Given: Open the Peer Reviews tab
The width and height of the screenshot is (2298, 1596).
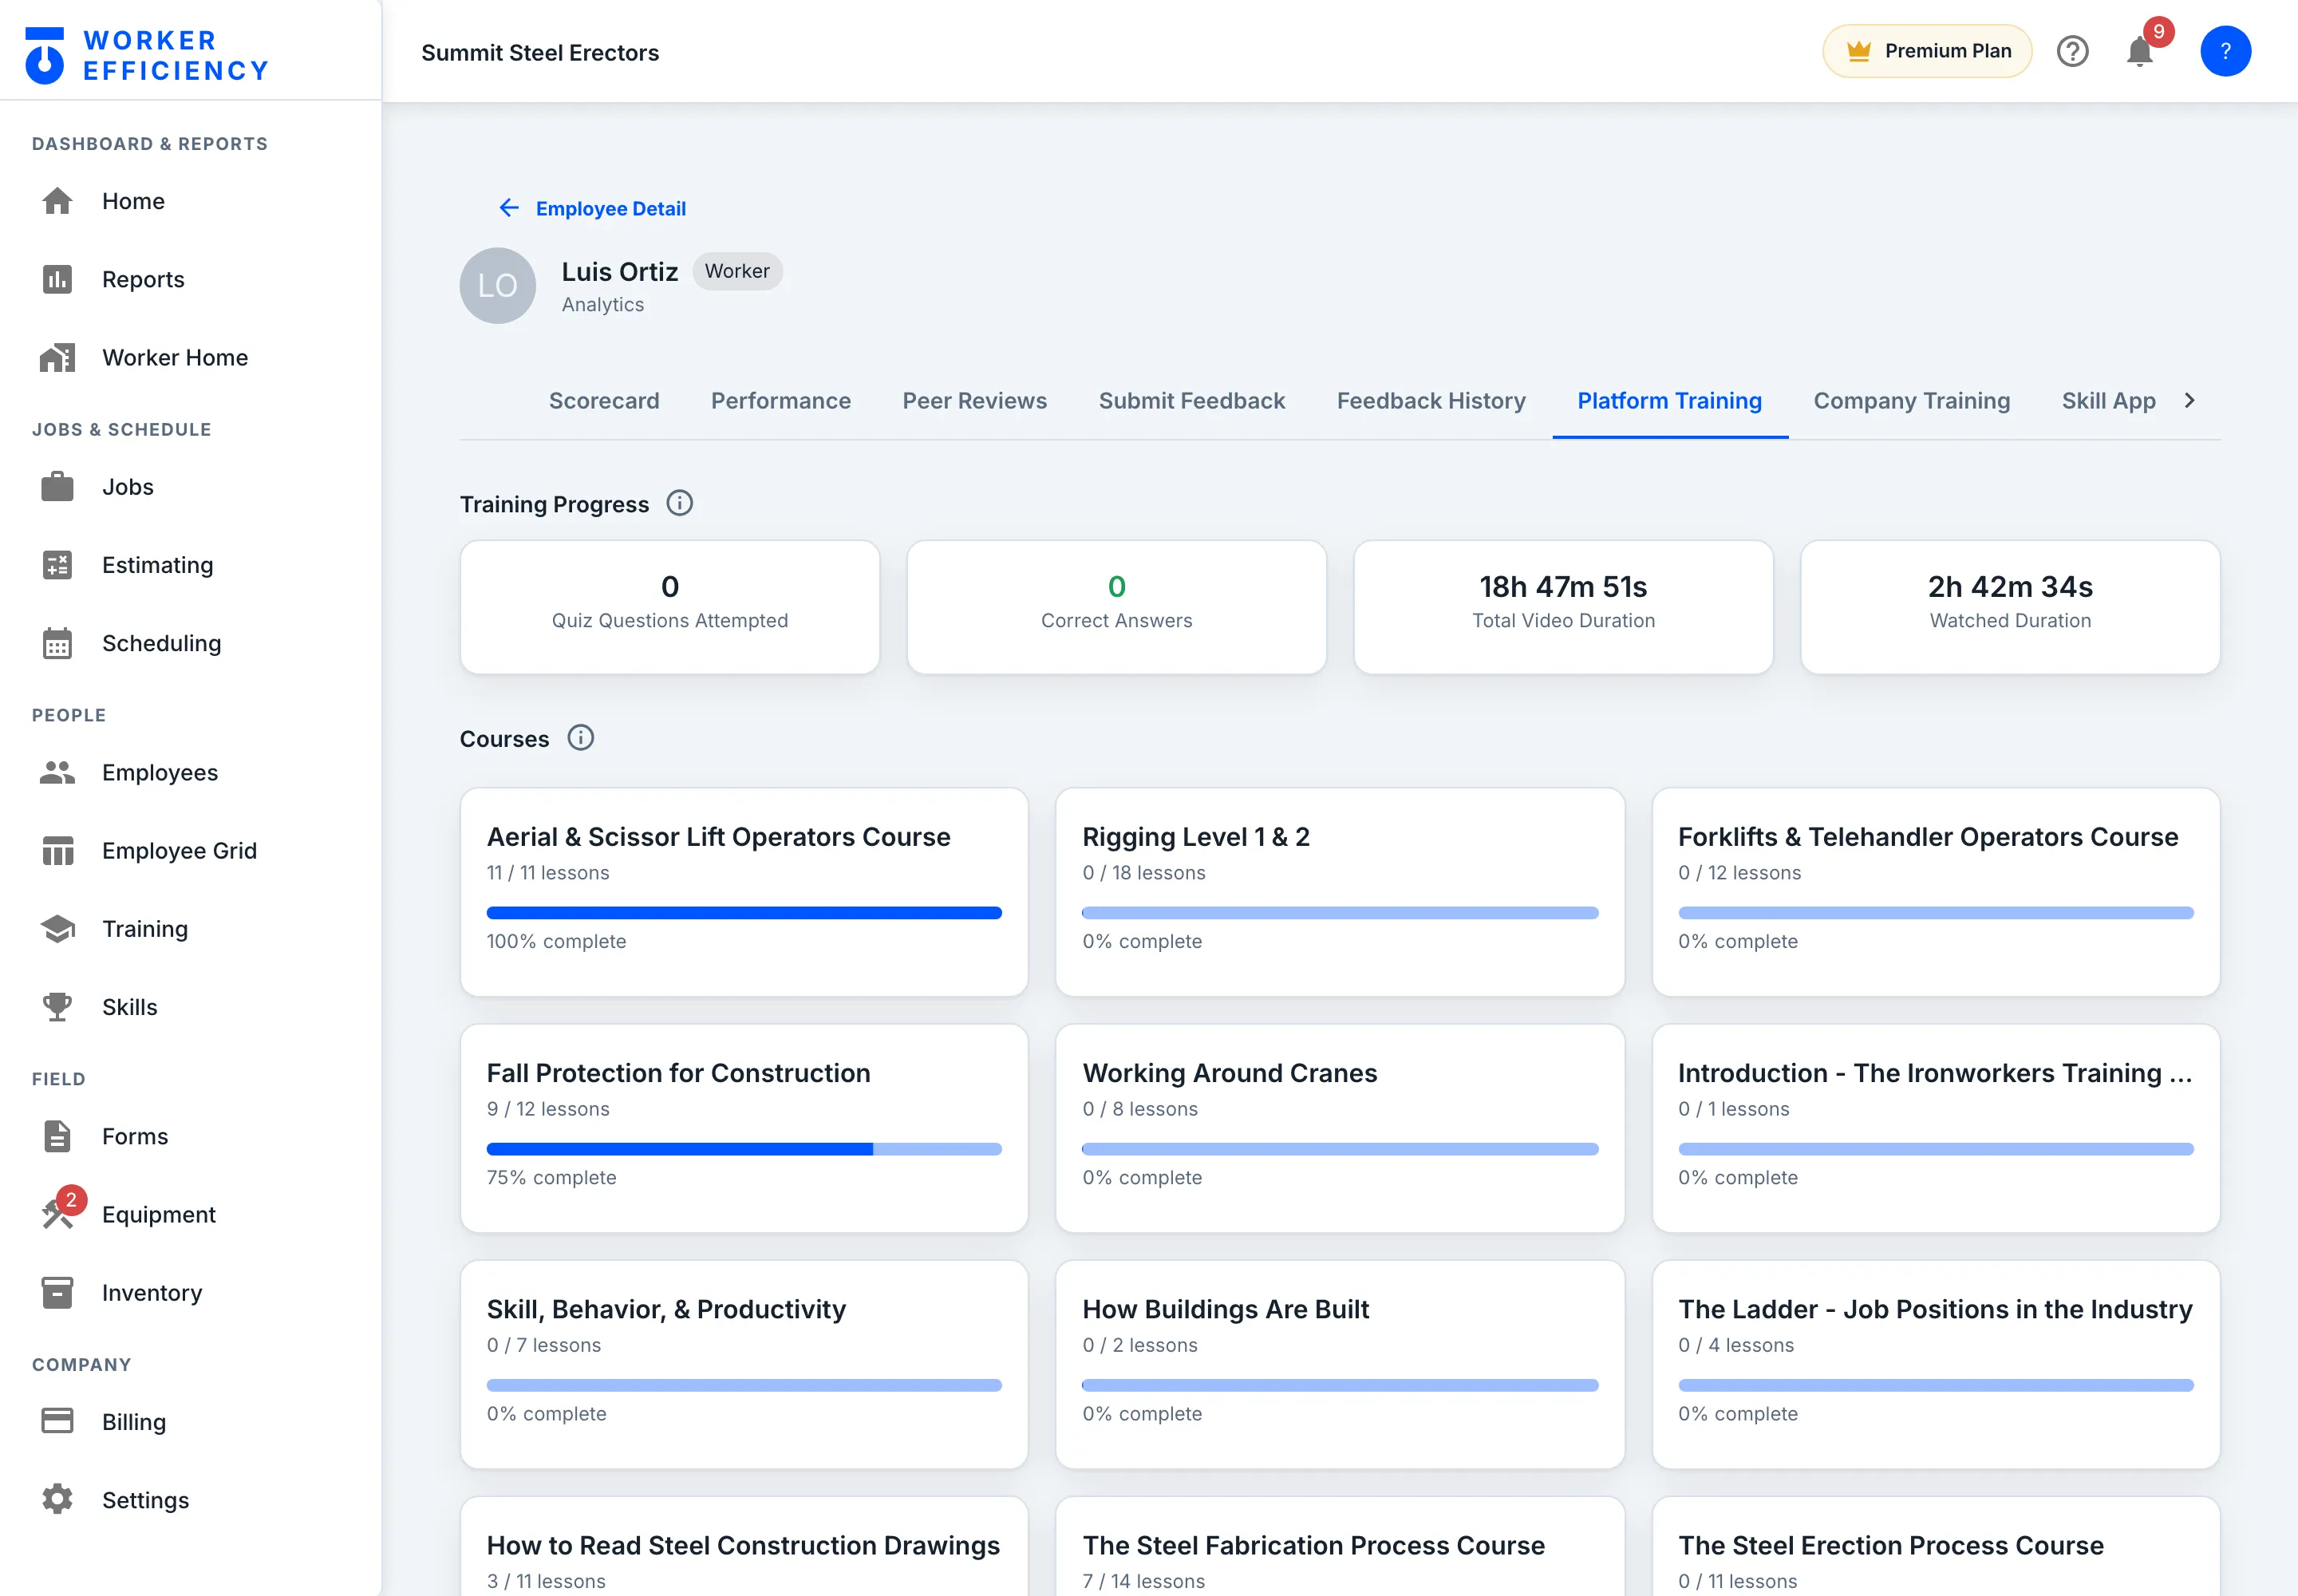Looking at the screenshot, I should 975,401.
